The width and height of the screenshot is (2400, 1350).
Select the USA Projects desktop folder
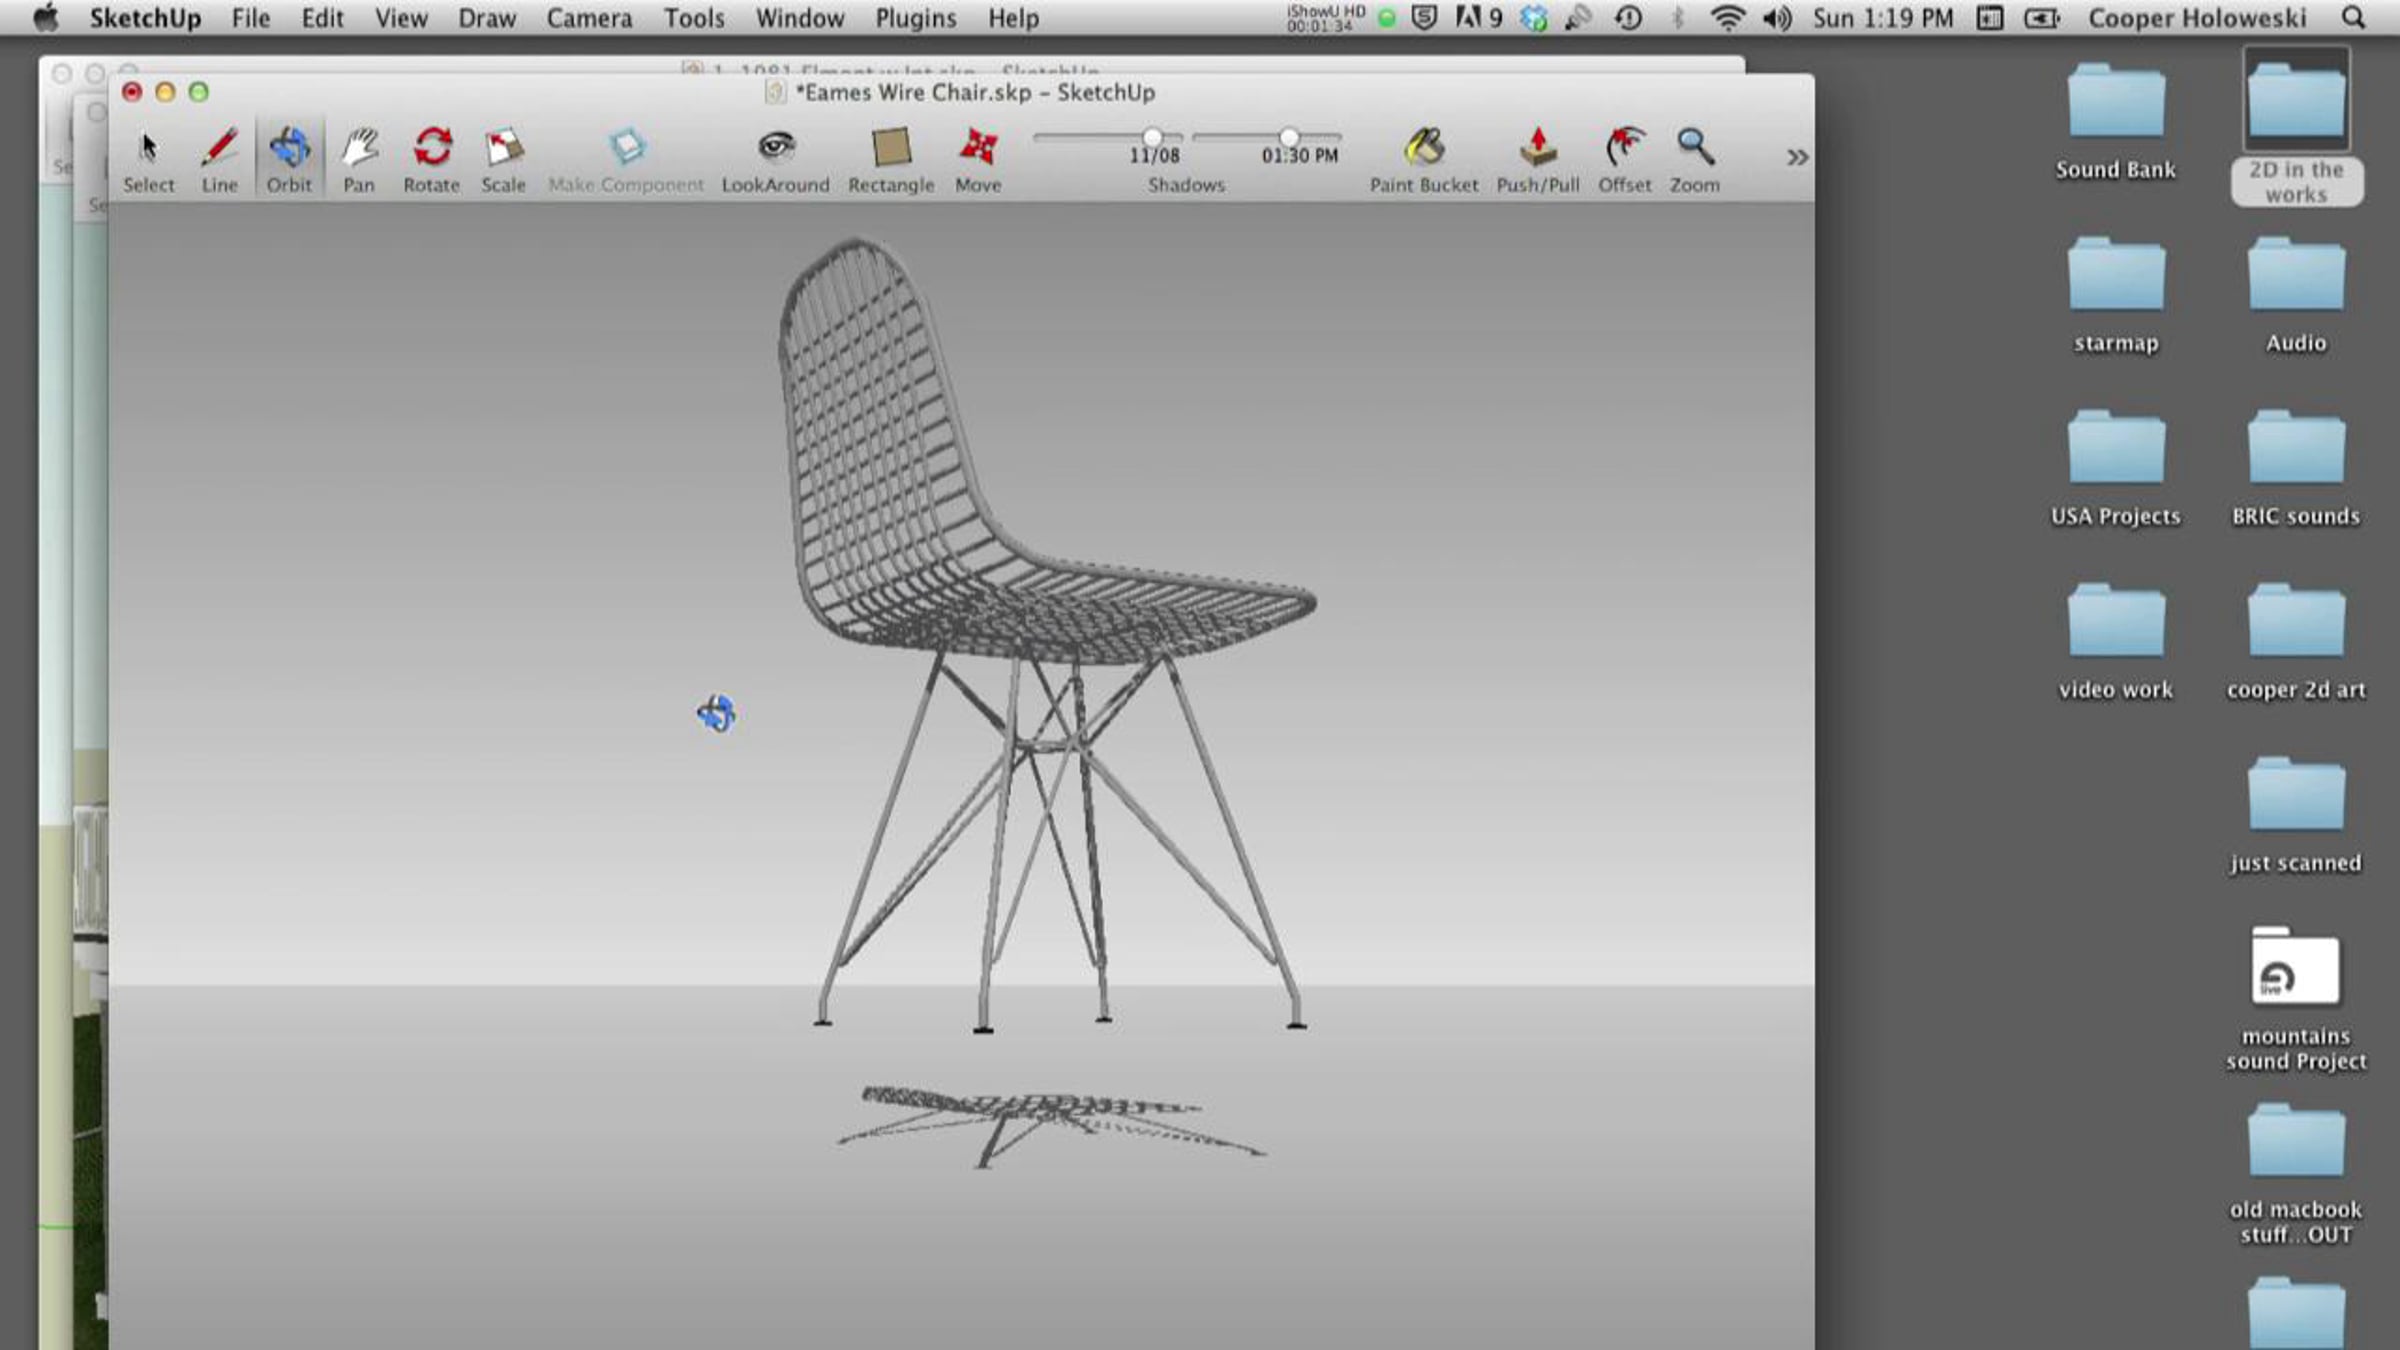click(x=2115, y=450)
